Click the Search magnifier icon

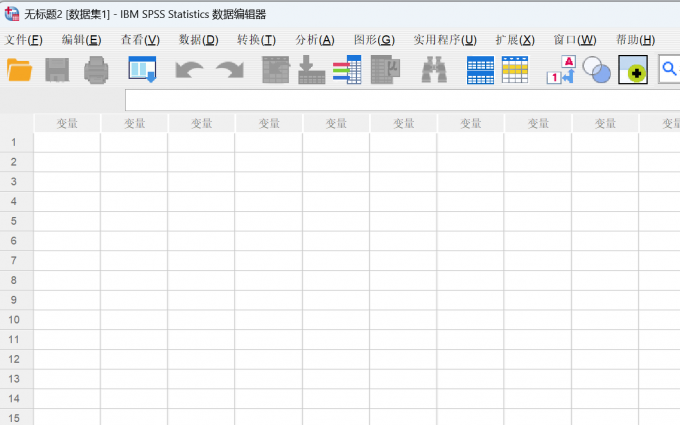669,69
